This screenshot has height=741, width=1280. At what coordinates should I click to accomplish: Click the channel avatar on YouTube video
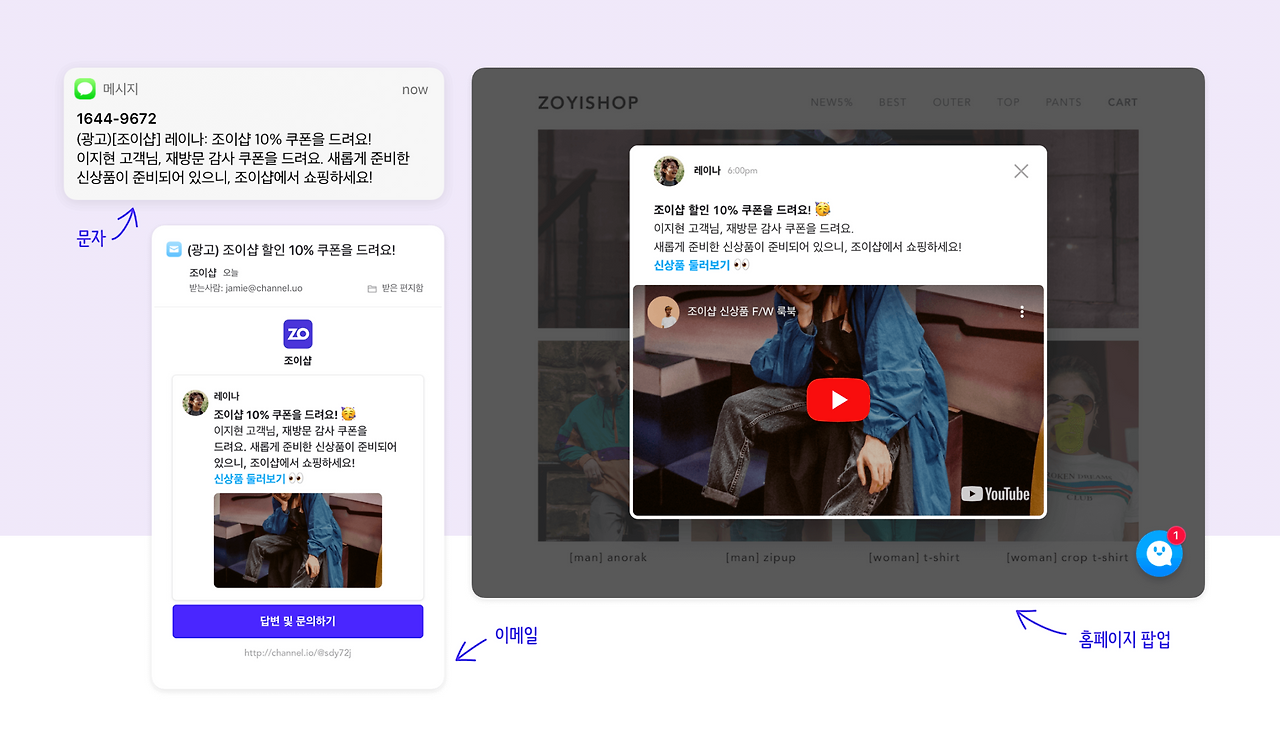pyautogui.click(x=664, y=312)
